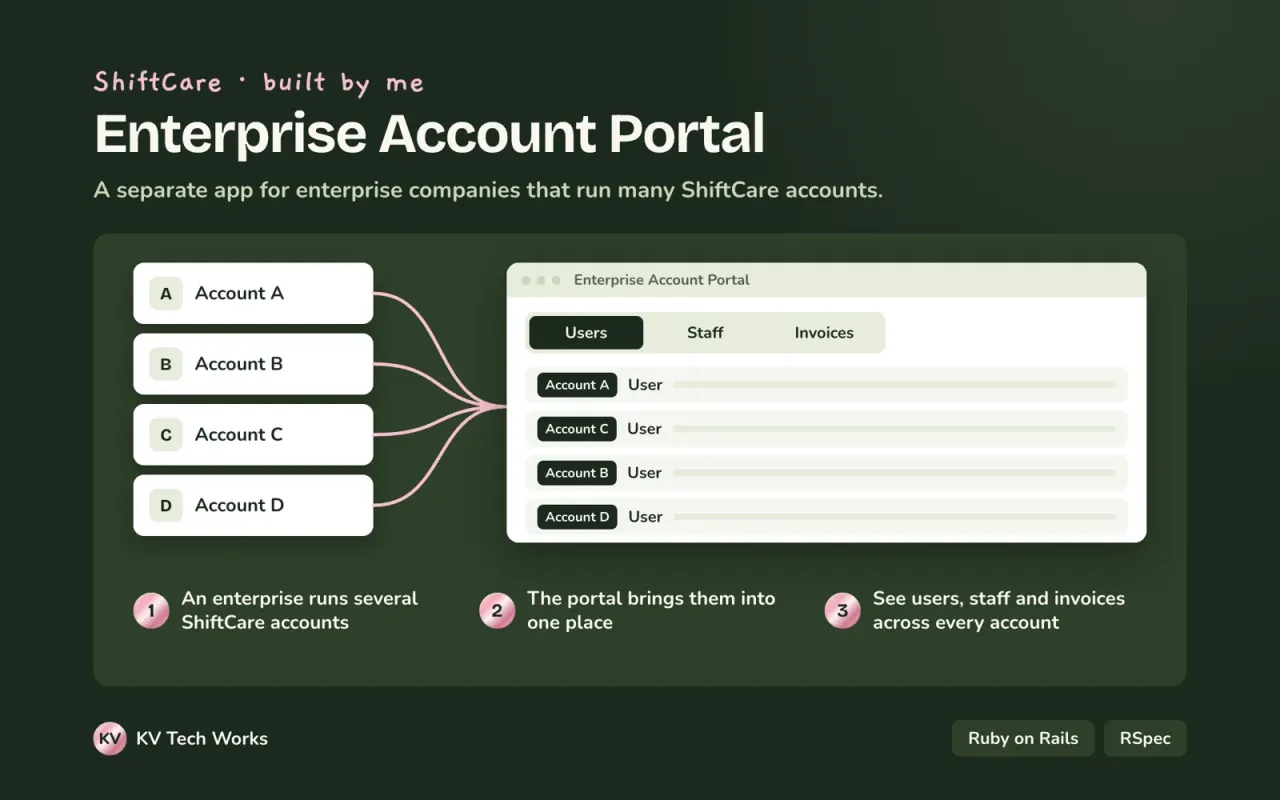Click the letter A badge icon
Screen dimensions: 1280x800
tap(166, 294)
